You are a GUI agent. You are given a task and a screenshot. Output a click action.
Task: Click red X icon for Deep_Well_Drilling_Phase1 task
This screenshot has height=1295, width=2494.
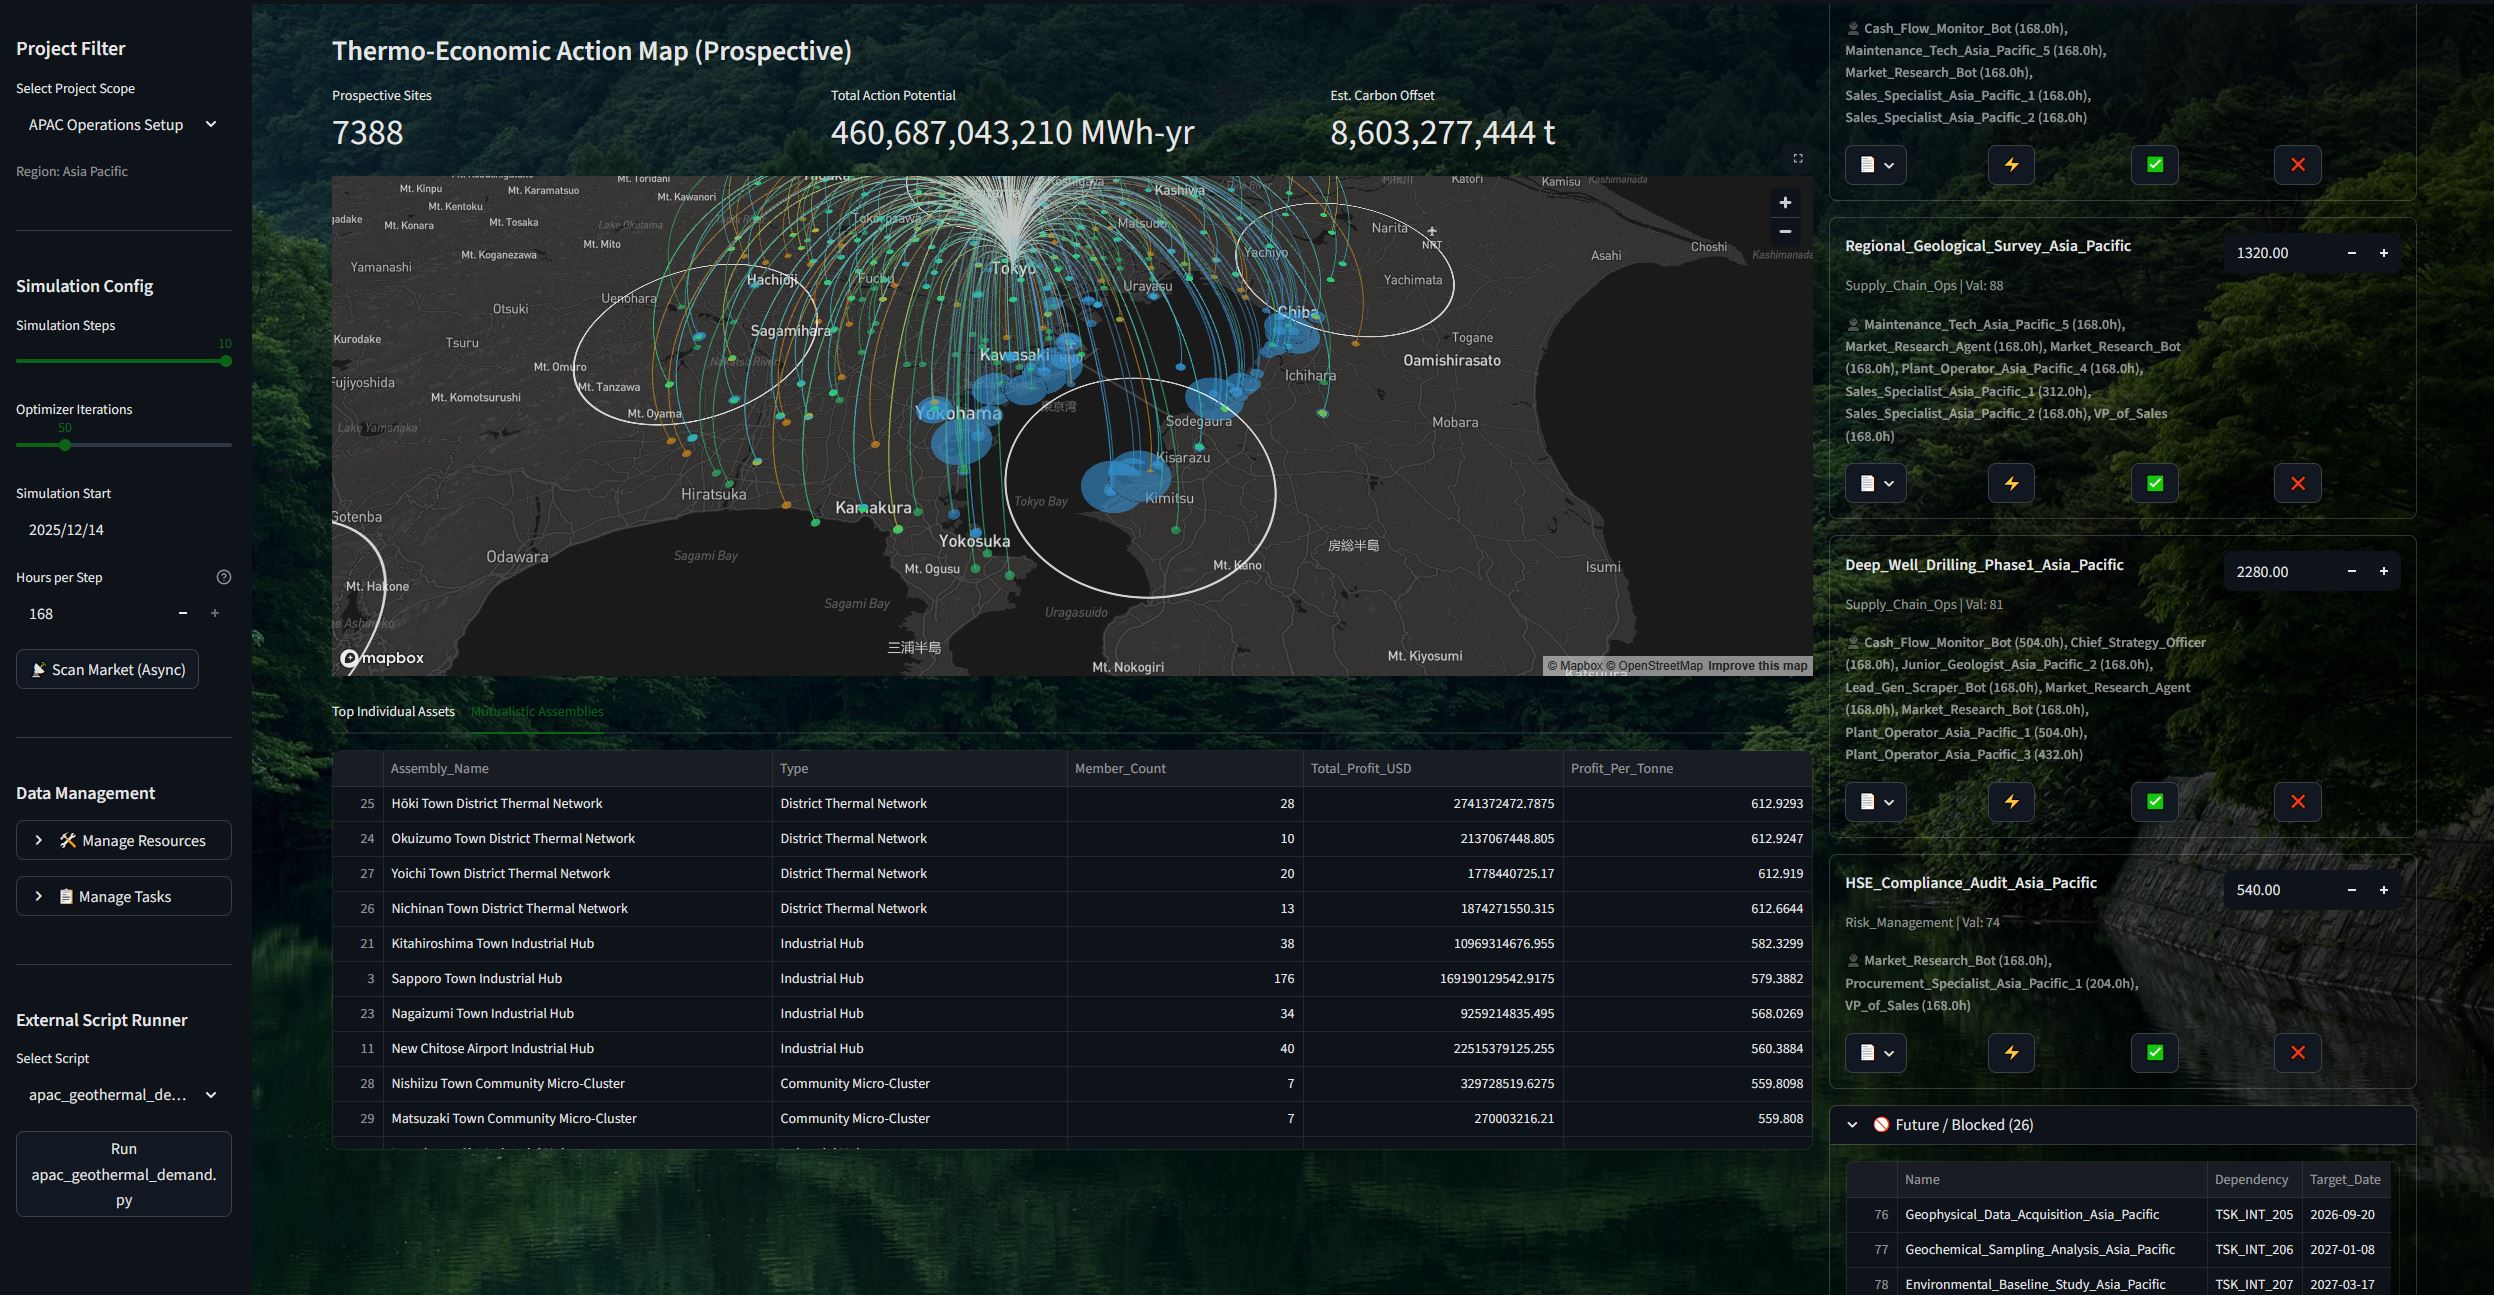2297,802
